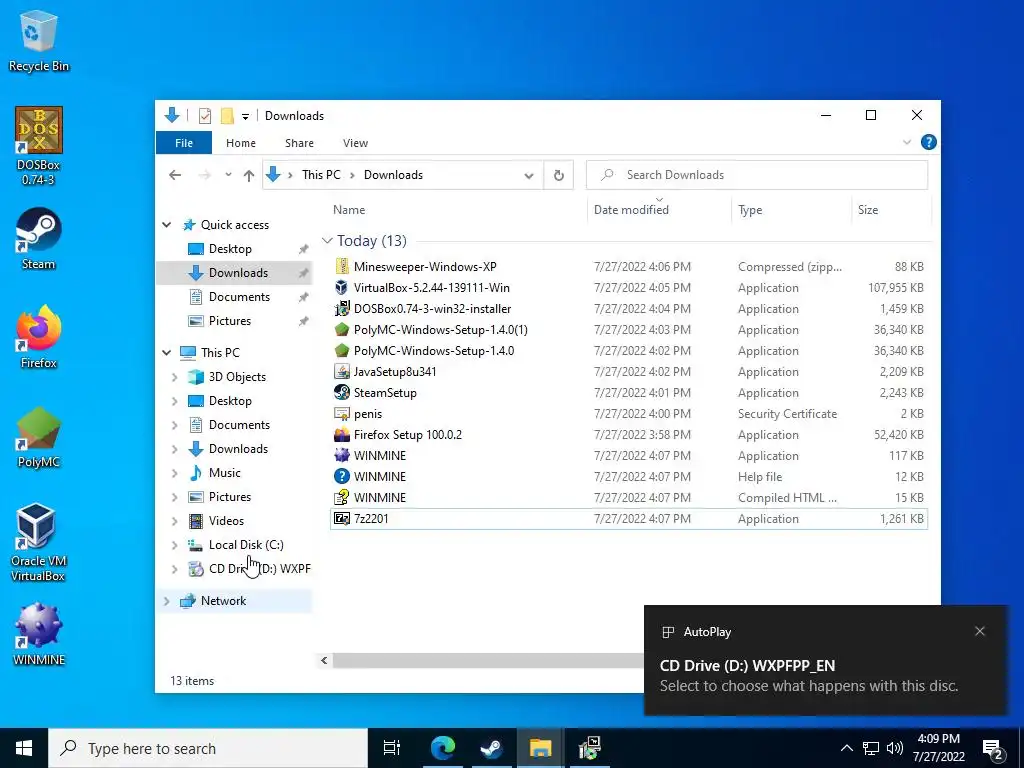
Task: Expand 3D Objects tree node
Action: 174,377
